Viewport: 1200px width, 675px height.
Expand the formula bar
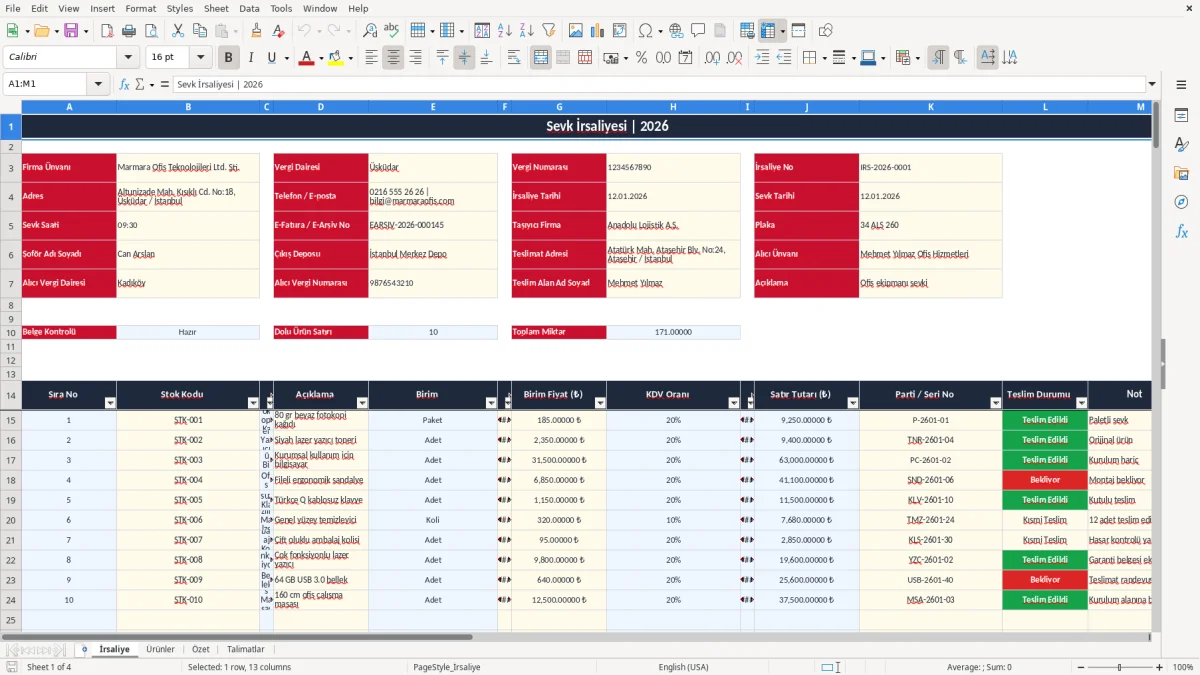pyautogui.click(x=1152, y=84)
